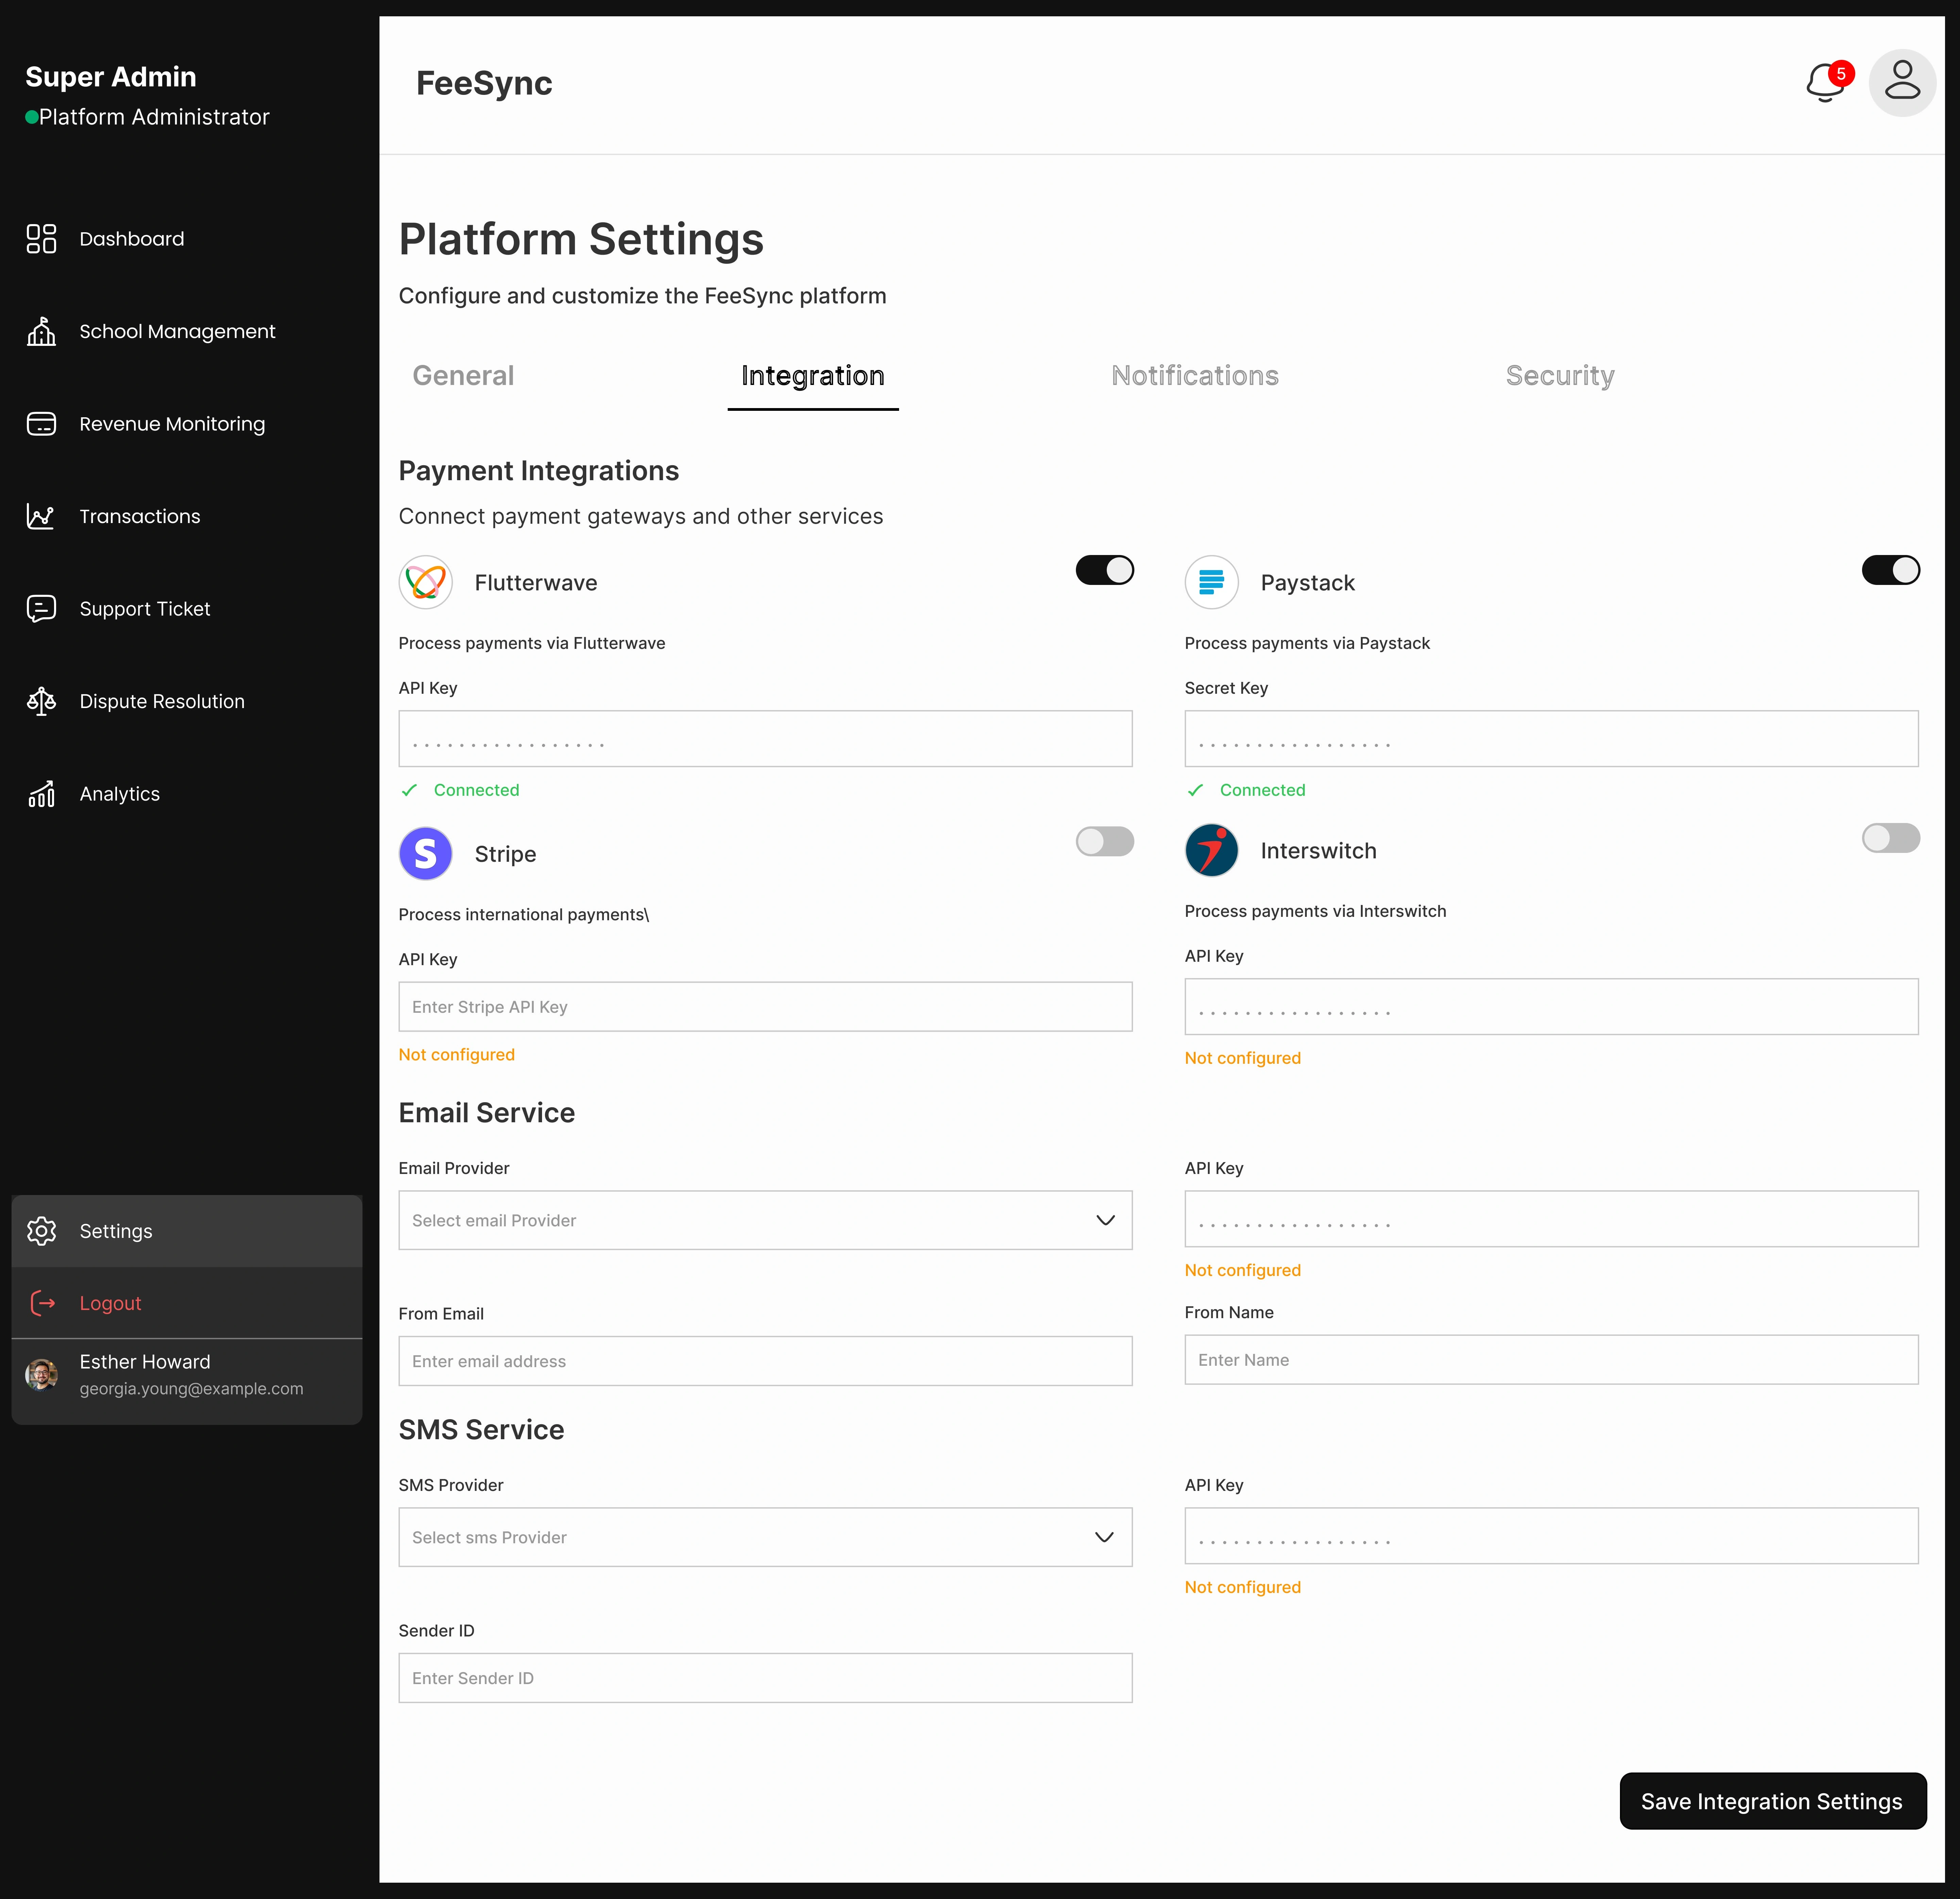Click the Flutterwave API Key field
Image resolution: width=1960 pixels, height=1899 pixels.
click(766, 739)
